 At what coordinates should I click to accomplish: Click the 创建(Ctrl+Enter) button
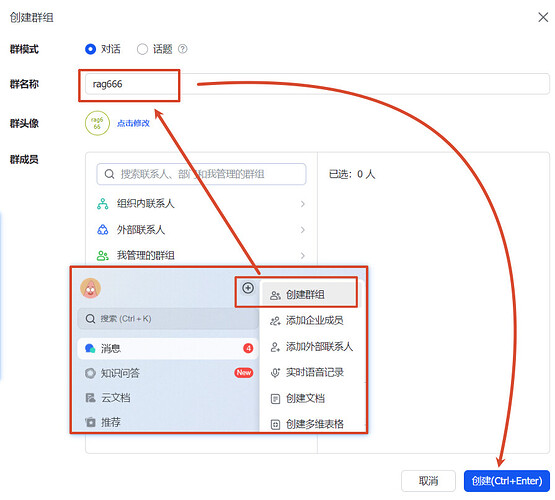click(x=507, y=481)
